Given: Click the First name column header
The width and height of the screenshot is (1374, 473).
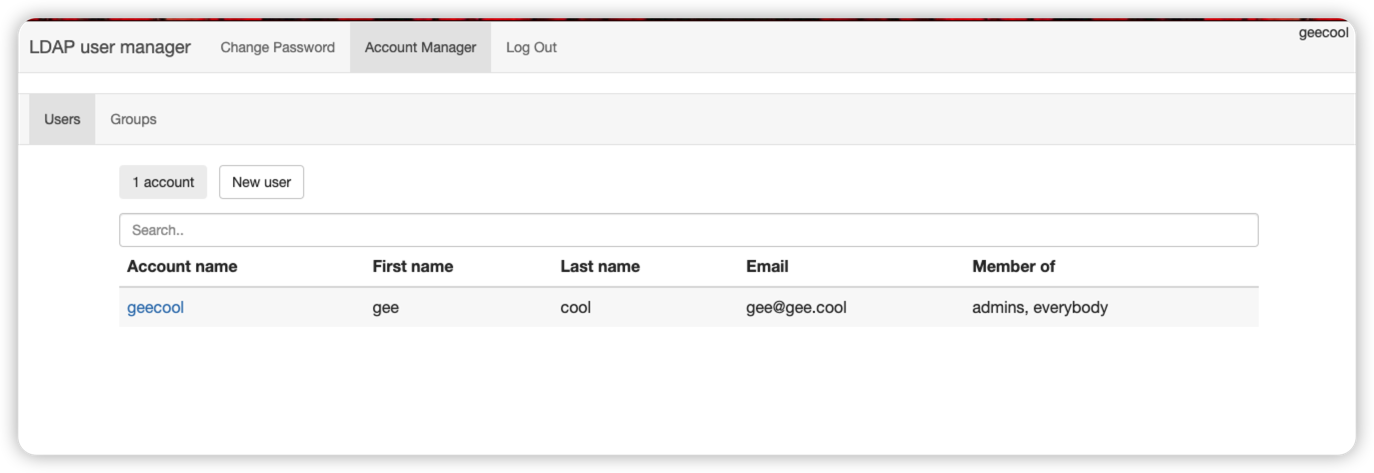Looking at the screenshot, I should tap(412, 266).
